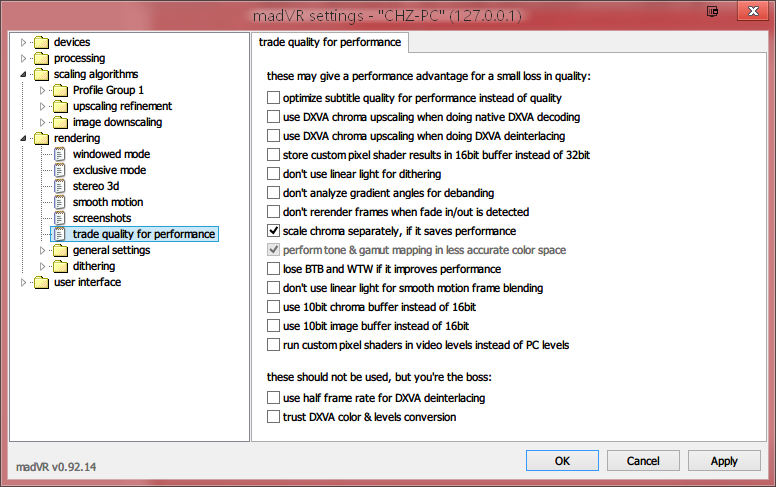Click the upscaling refinement folder icon
The height and width of the screenshot is (487, 776).
pos(60,106)
